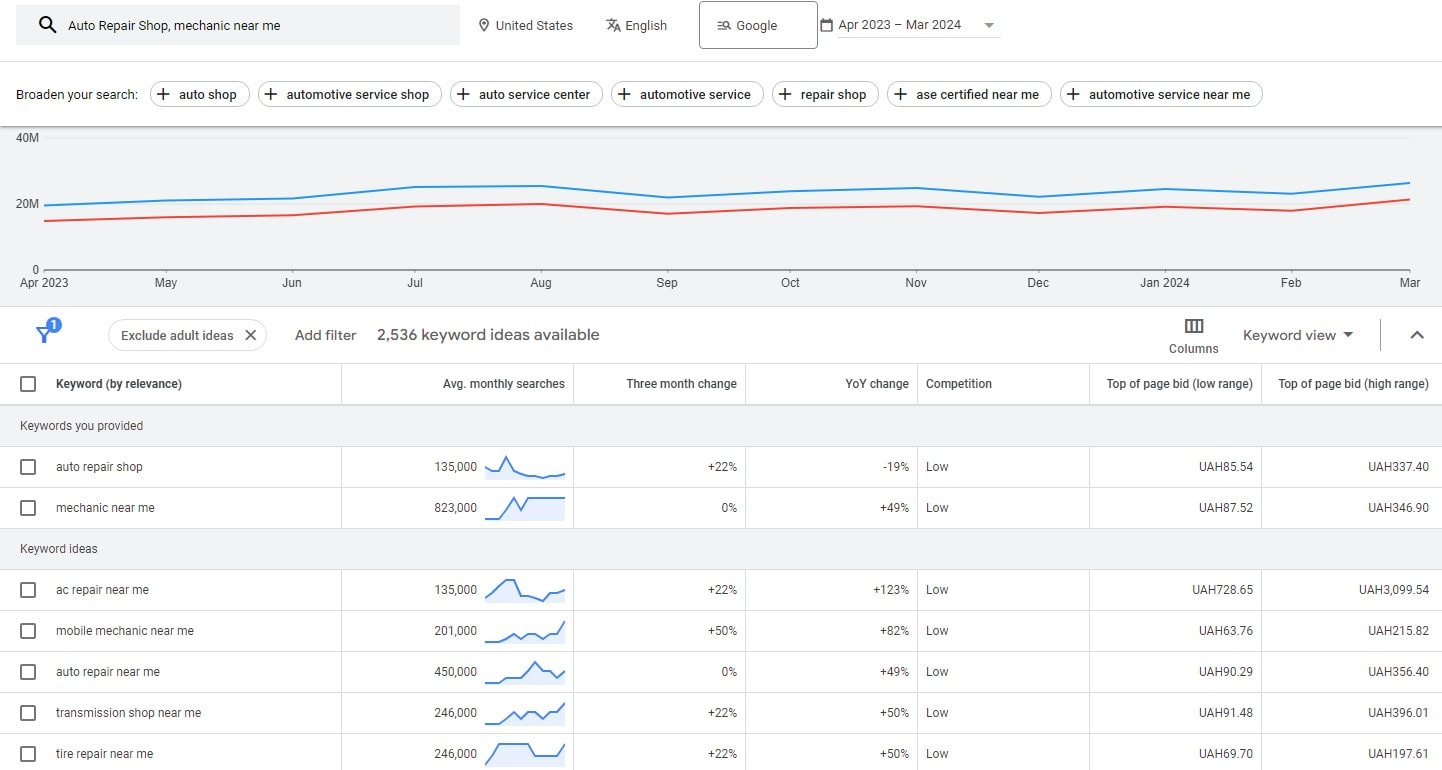Click the keyword search input field

point(260,25)
